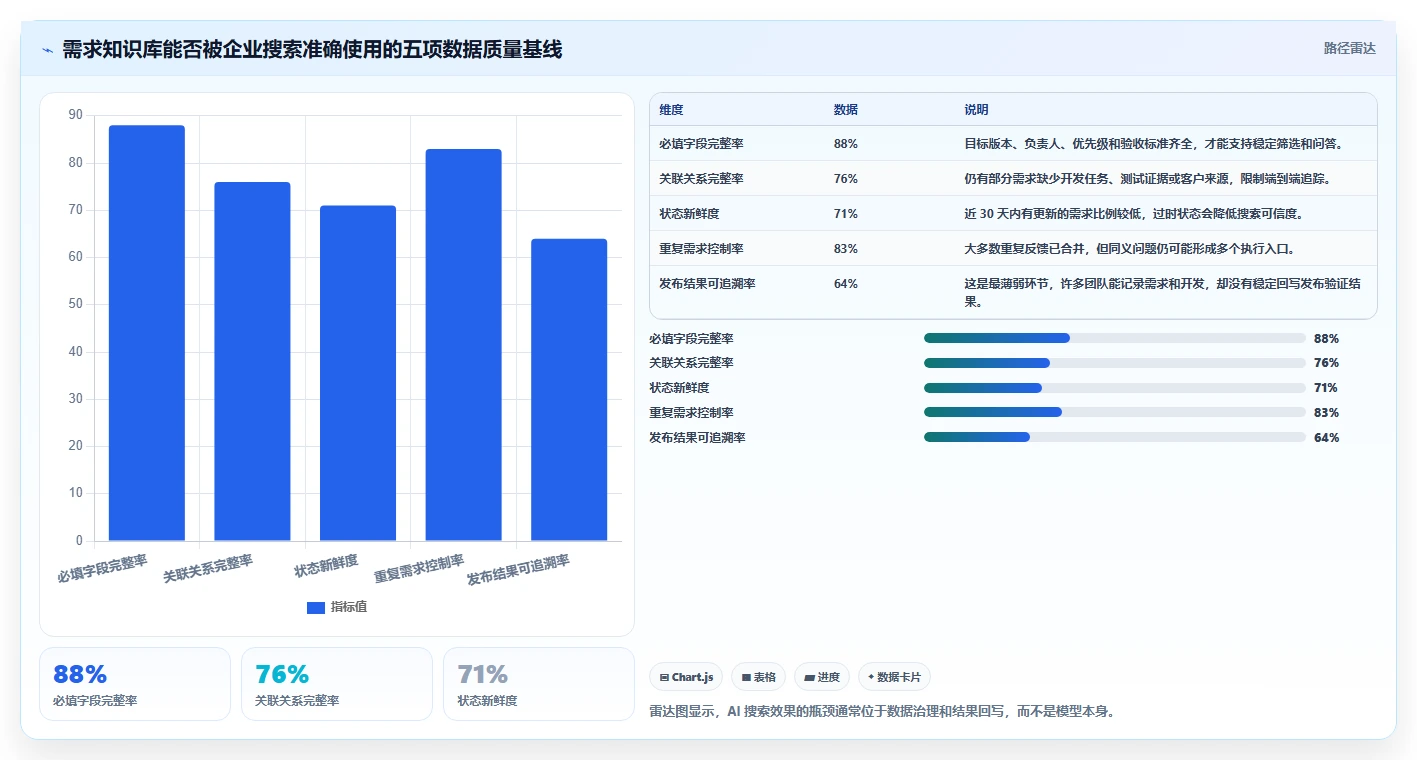Select the 进度 chip
This screenshot has height=760, width=1417.
(822, 677)
